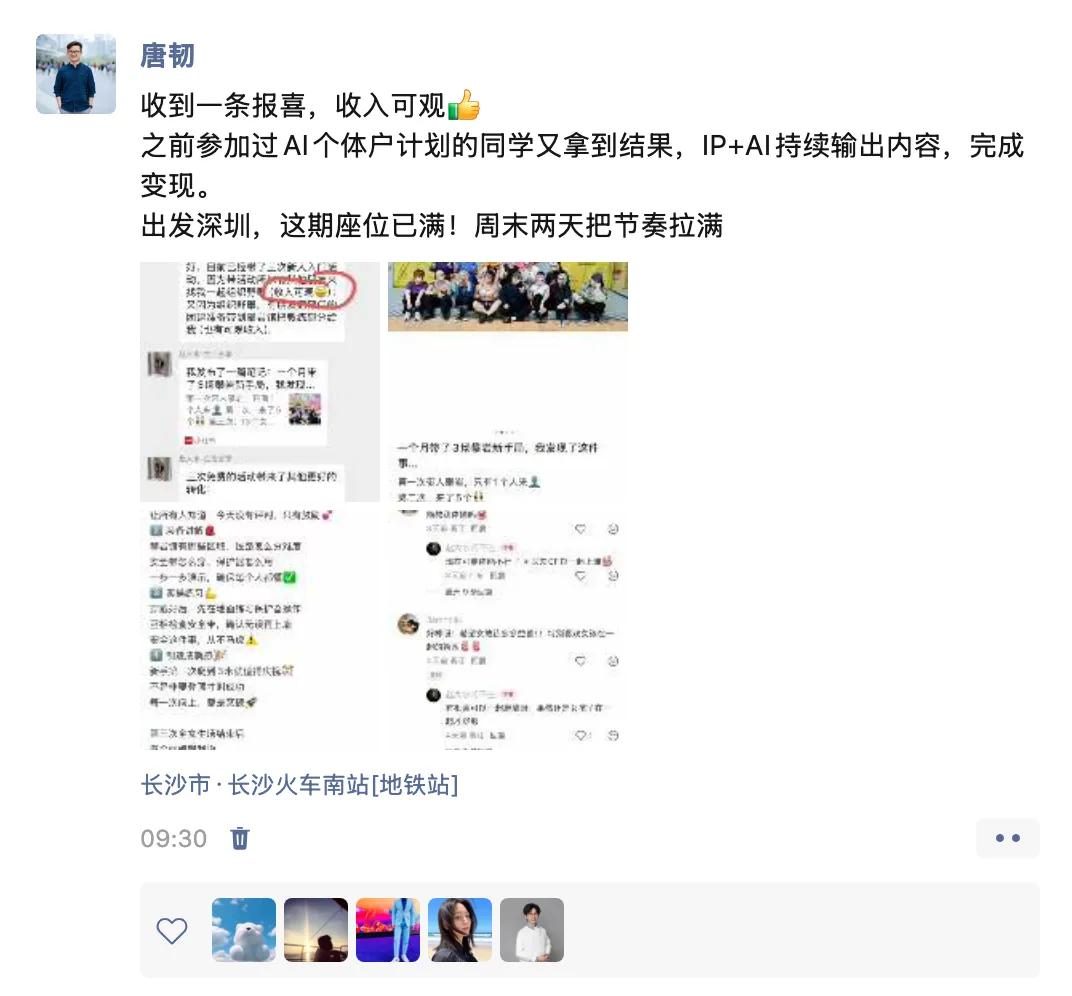This screenshot has width=1072, height=996.
Task: Open polar bear liker avatar
Action: (244, 930)
